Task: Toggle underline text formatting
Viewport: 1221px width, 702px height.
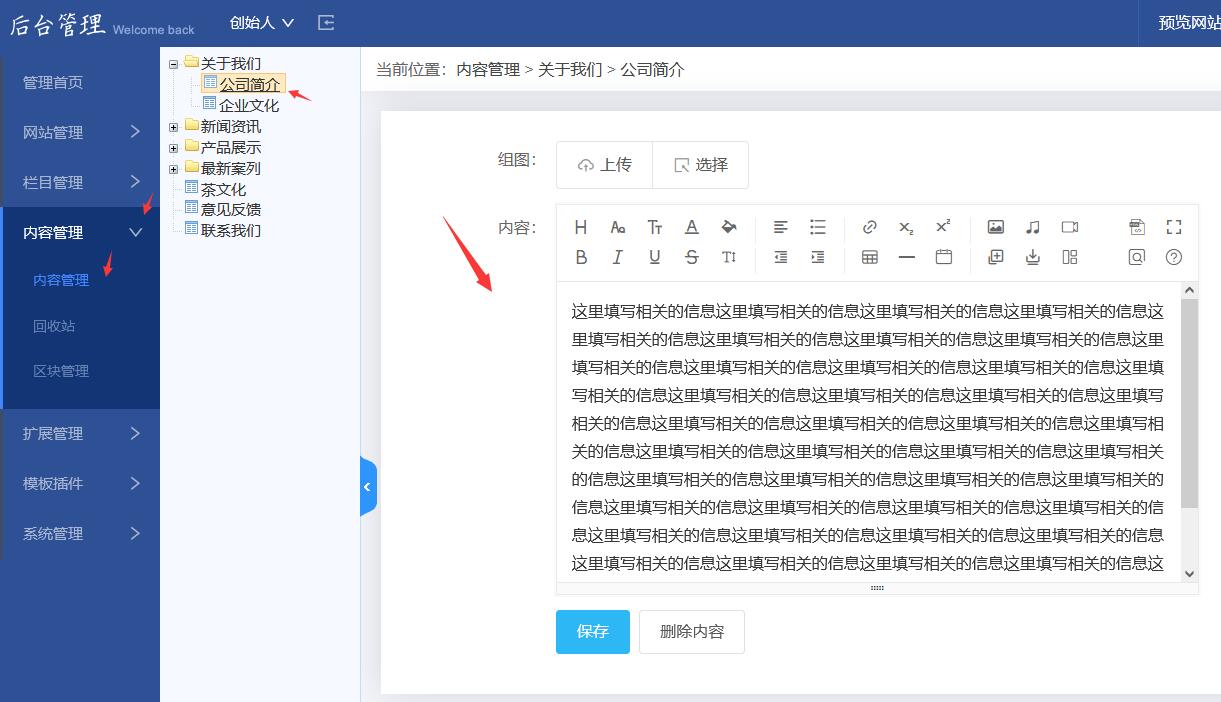Action: (x=654, y=257)
